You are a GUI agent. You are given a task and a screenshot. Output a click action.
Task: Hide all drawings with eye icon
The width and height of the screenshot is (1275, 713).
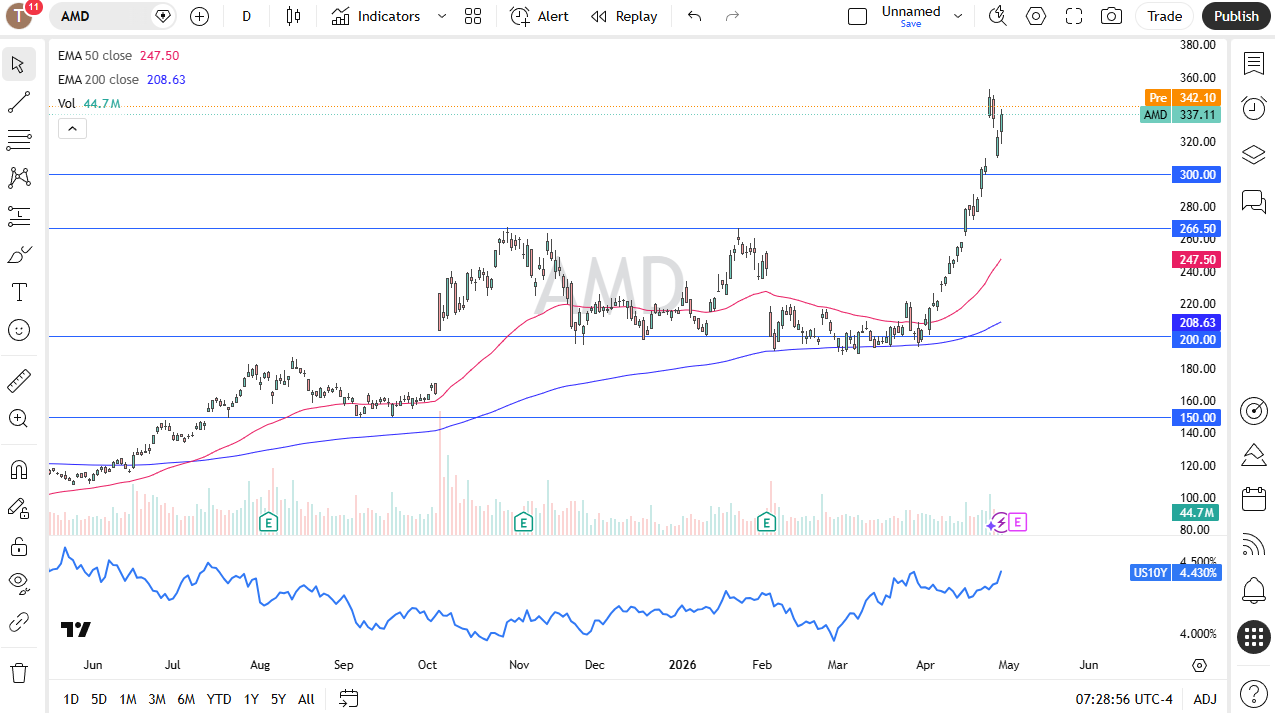[x=18, y=584]
